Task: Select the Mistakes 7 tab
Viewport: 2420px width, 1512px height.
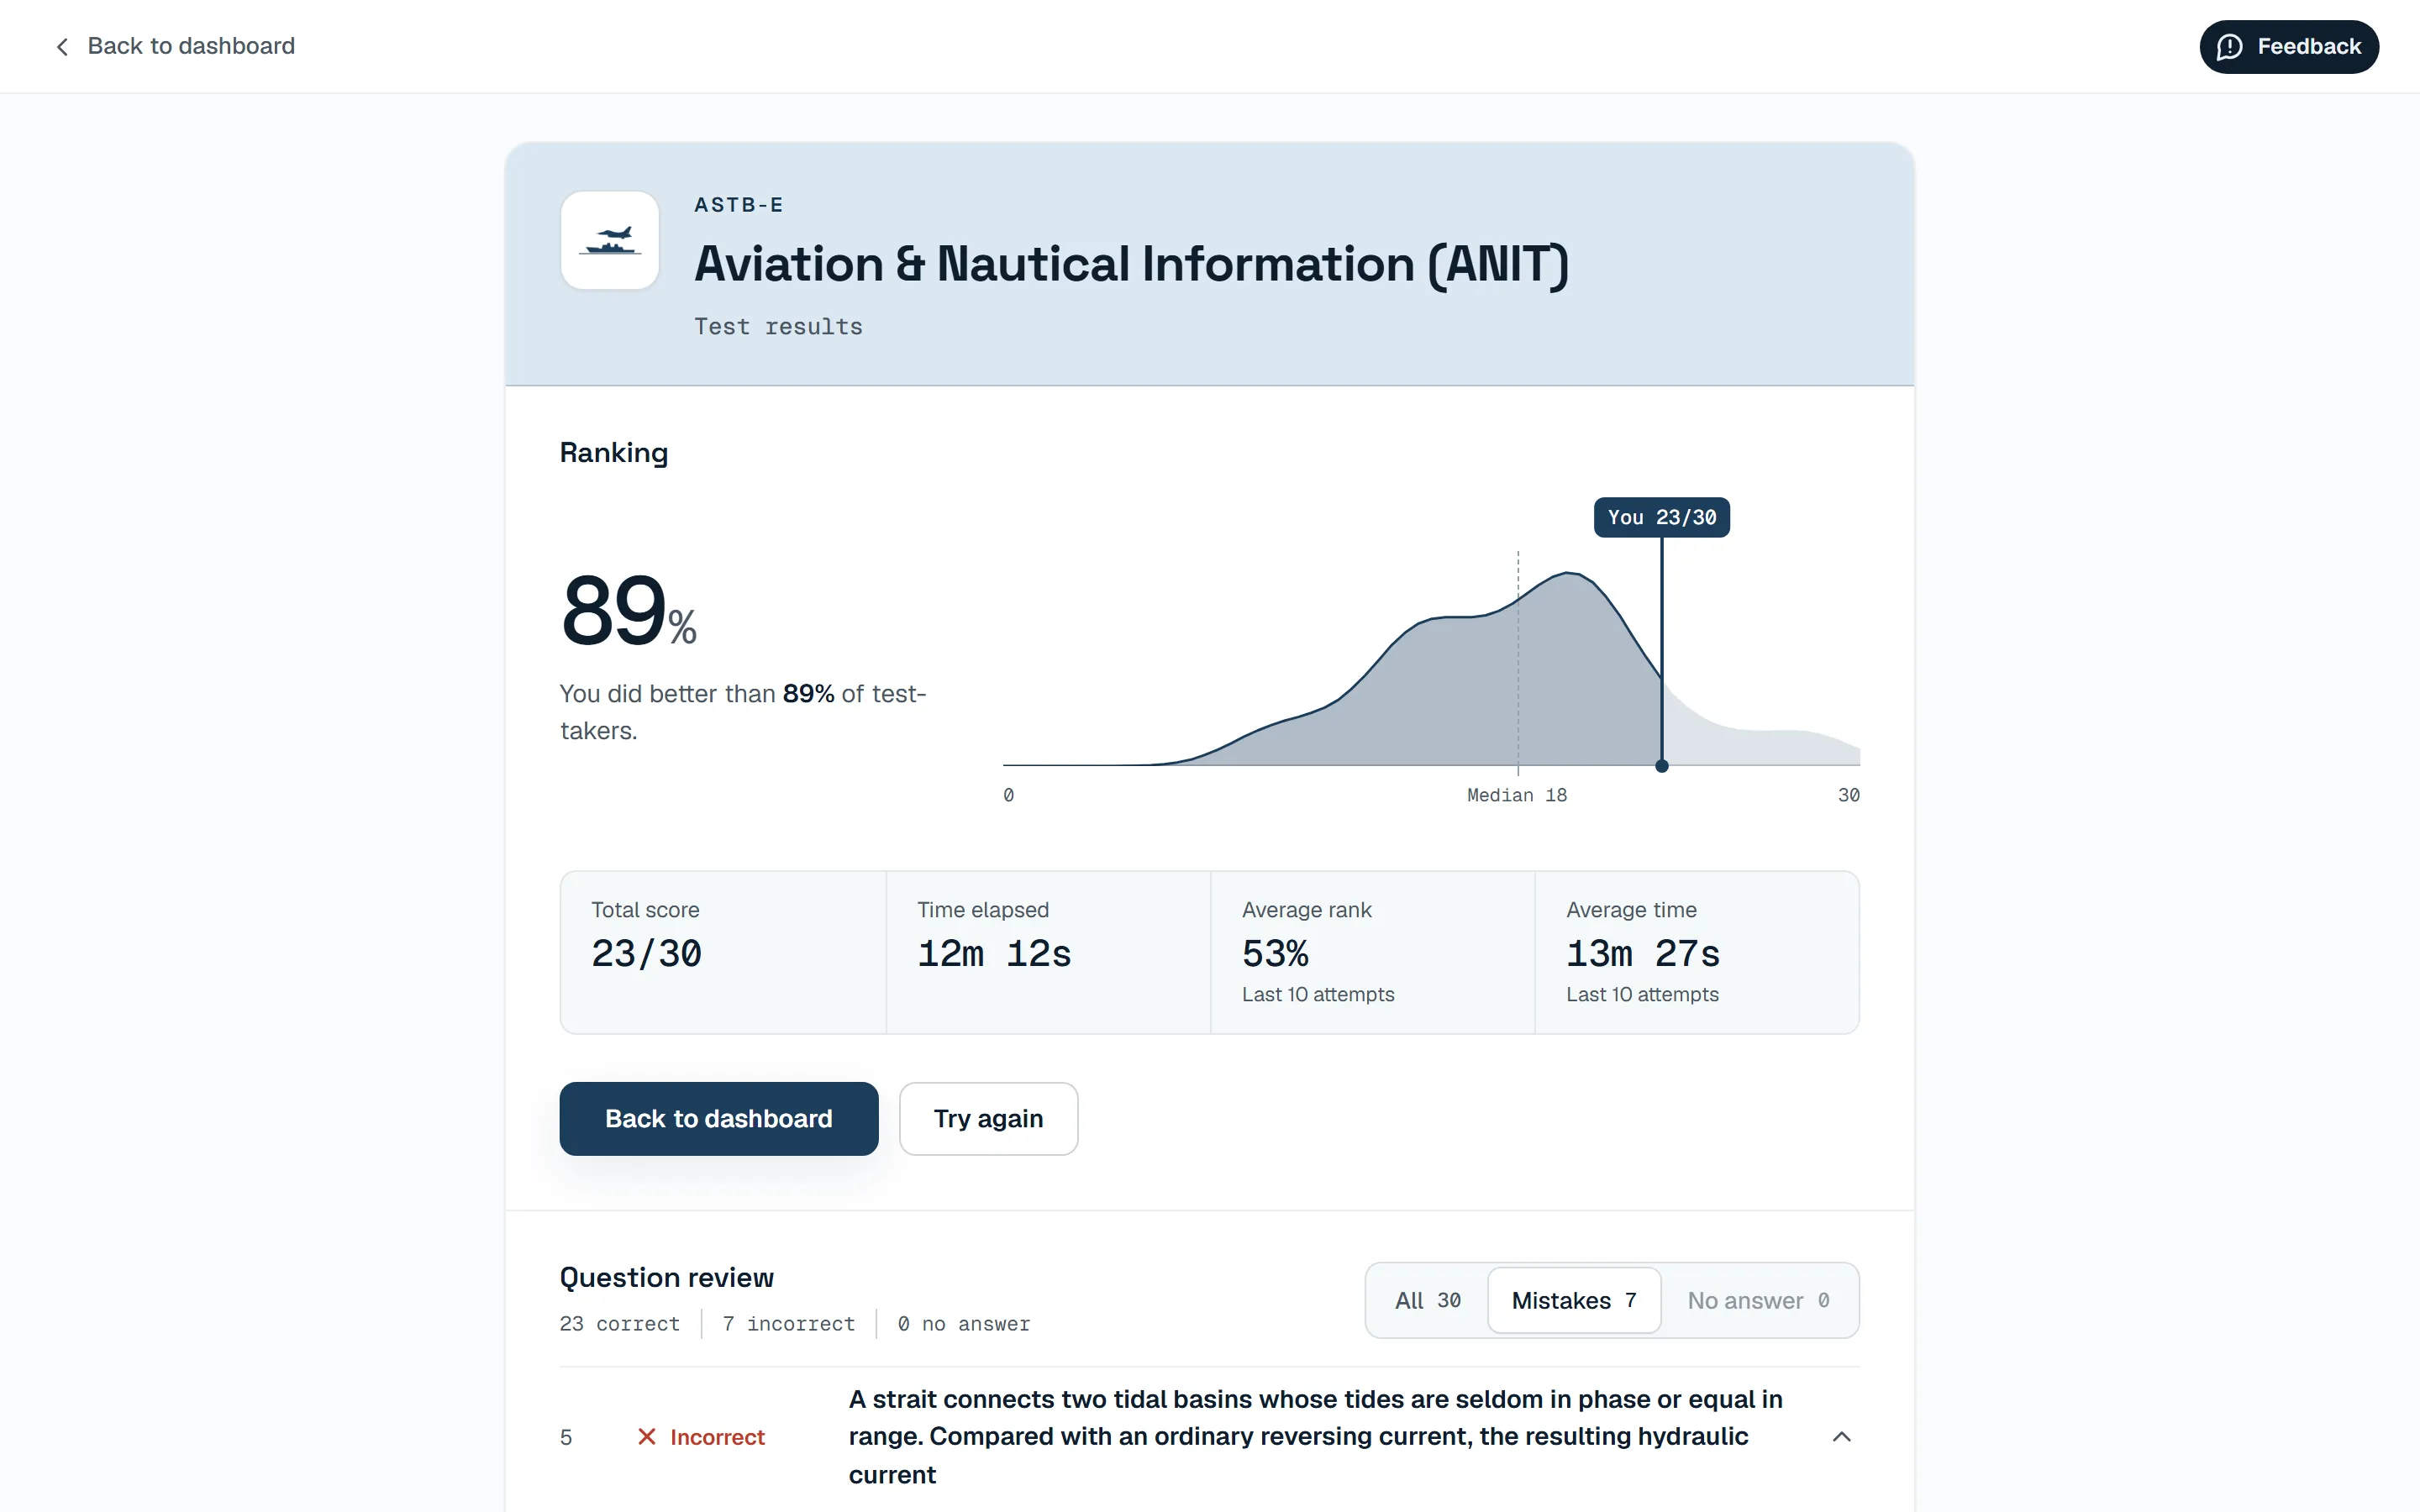Action: [1574, 1300]
